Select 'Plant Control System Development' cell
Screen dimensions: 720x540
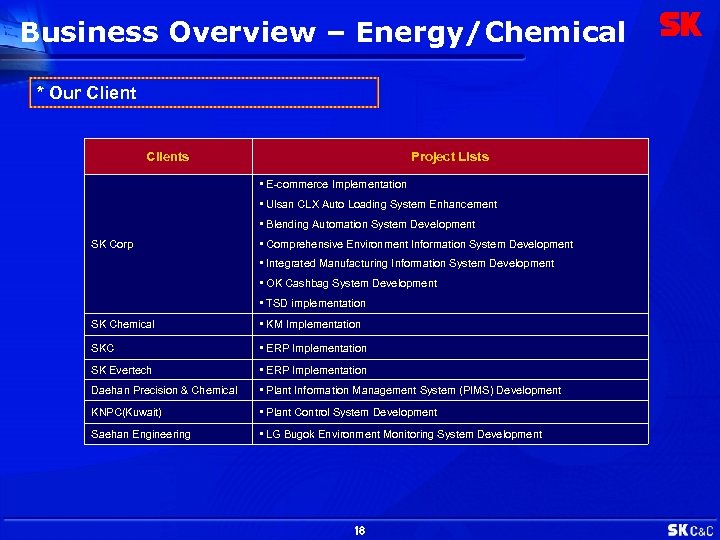tap(450, 412)
